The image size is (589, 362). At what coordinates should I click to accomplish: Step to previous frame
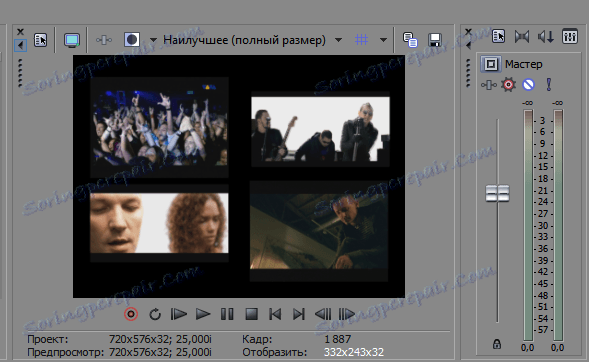click(x=323, y=314)
